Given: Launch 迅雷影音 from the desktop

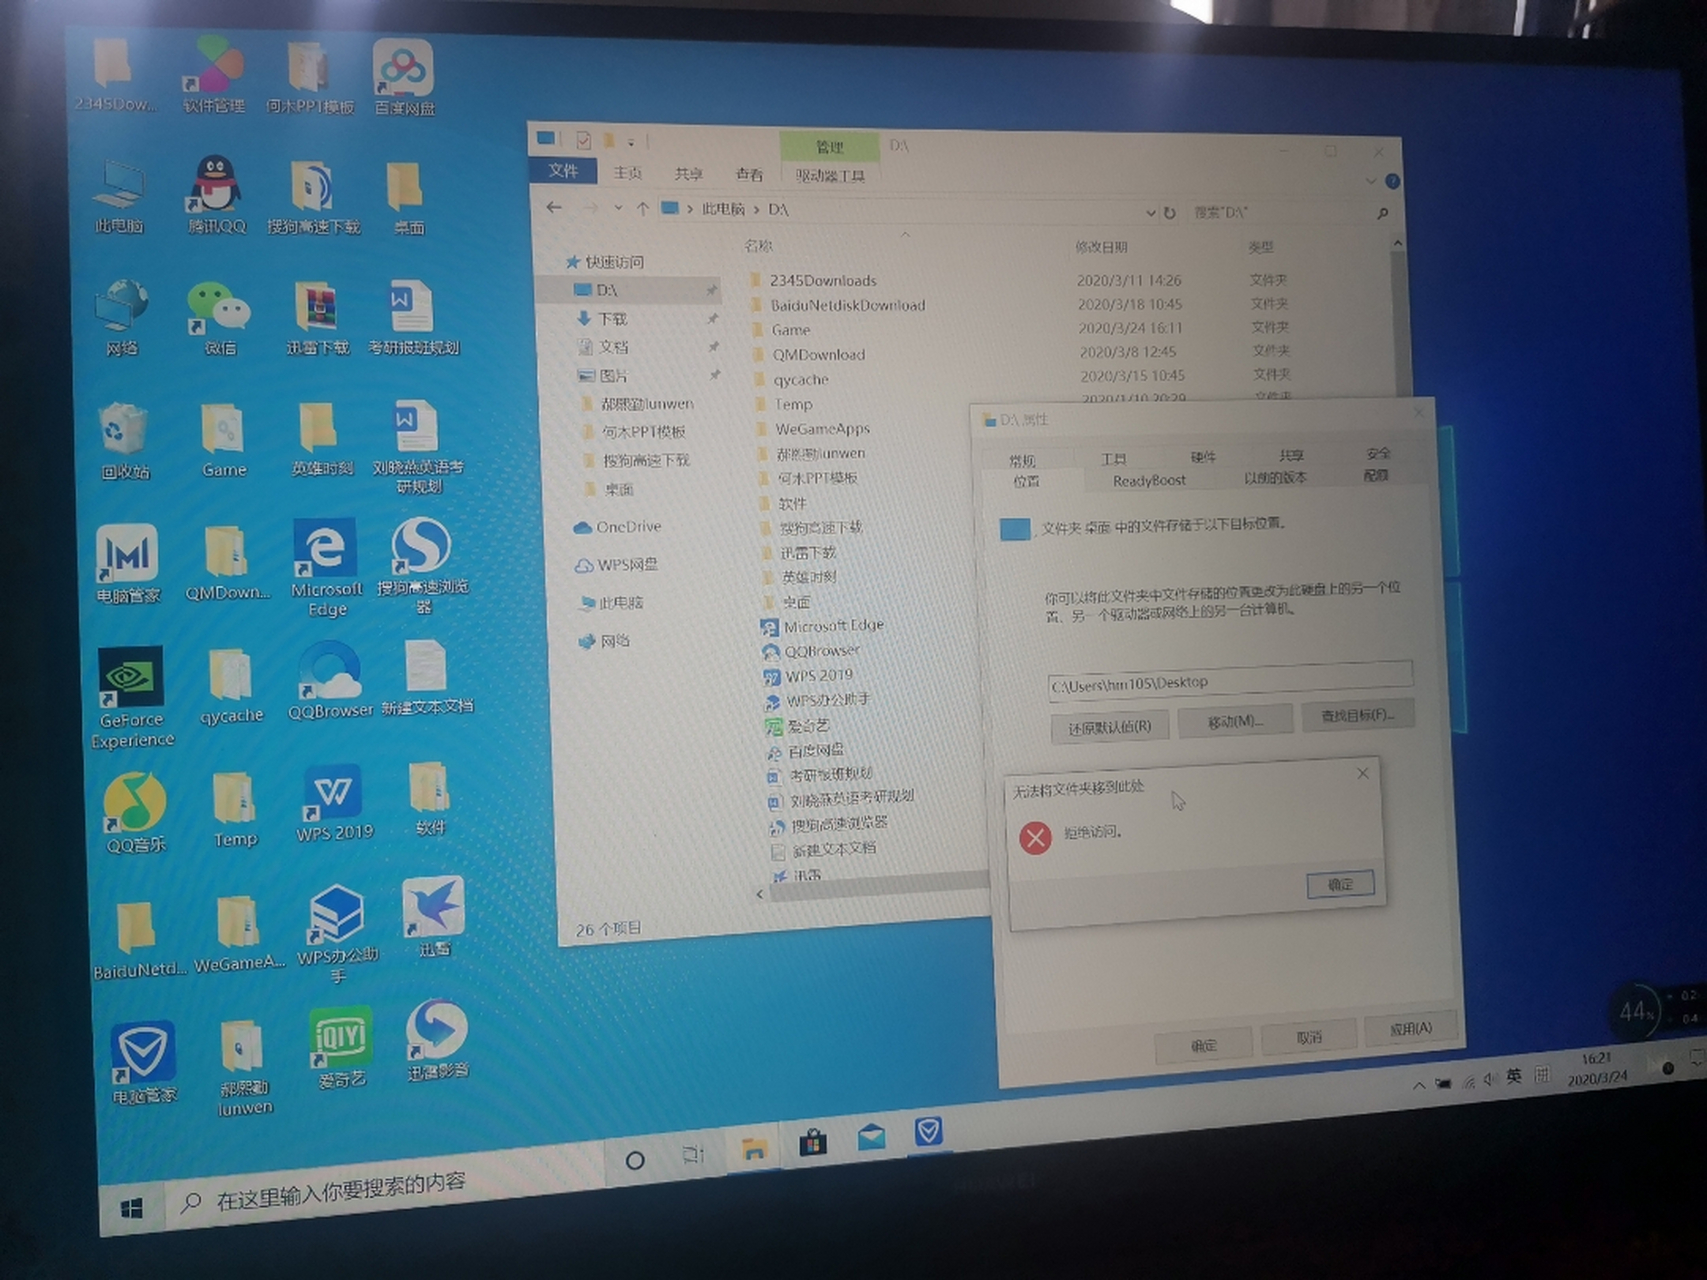Looking at the screenshot, I should 437,1040.
